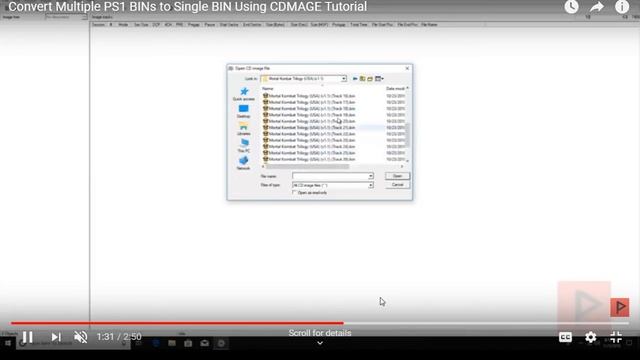Image resolution: width=640 pixels, height=360 pixels.
Task: Unmute the video audio
Action: click(x=81, y=337)
